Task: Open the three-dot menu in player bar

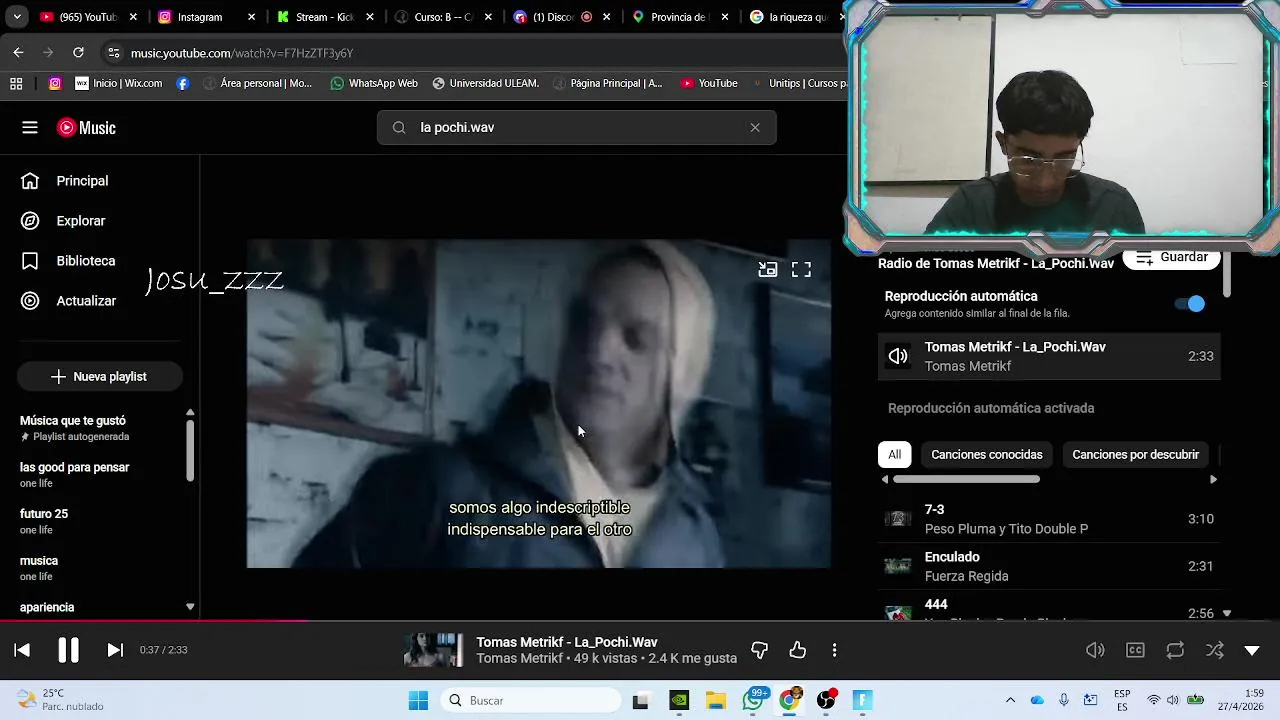Action: click(834, 650)
